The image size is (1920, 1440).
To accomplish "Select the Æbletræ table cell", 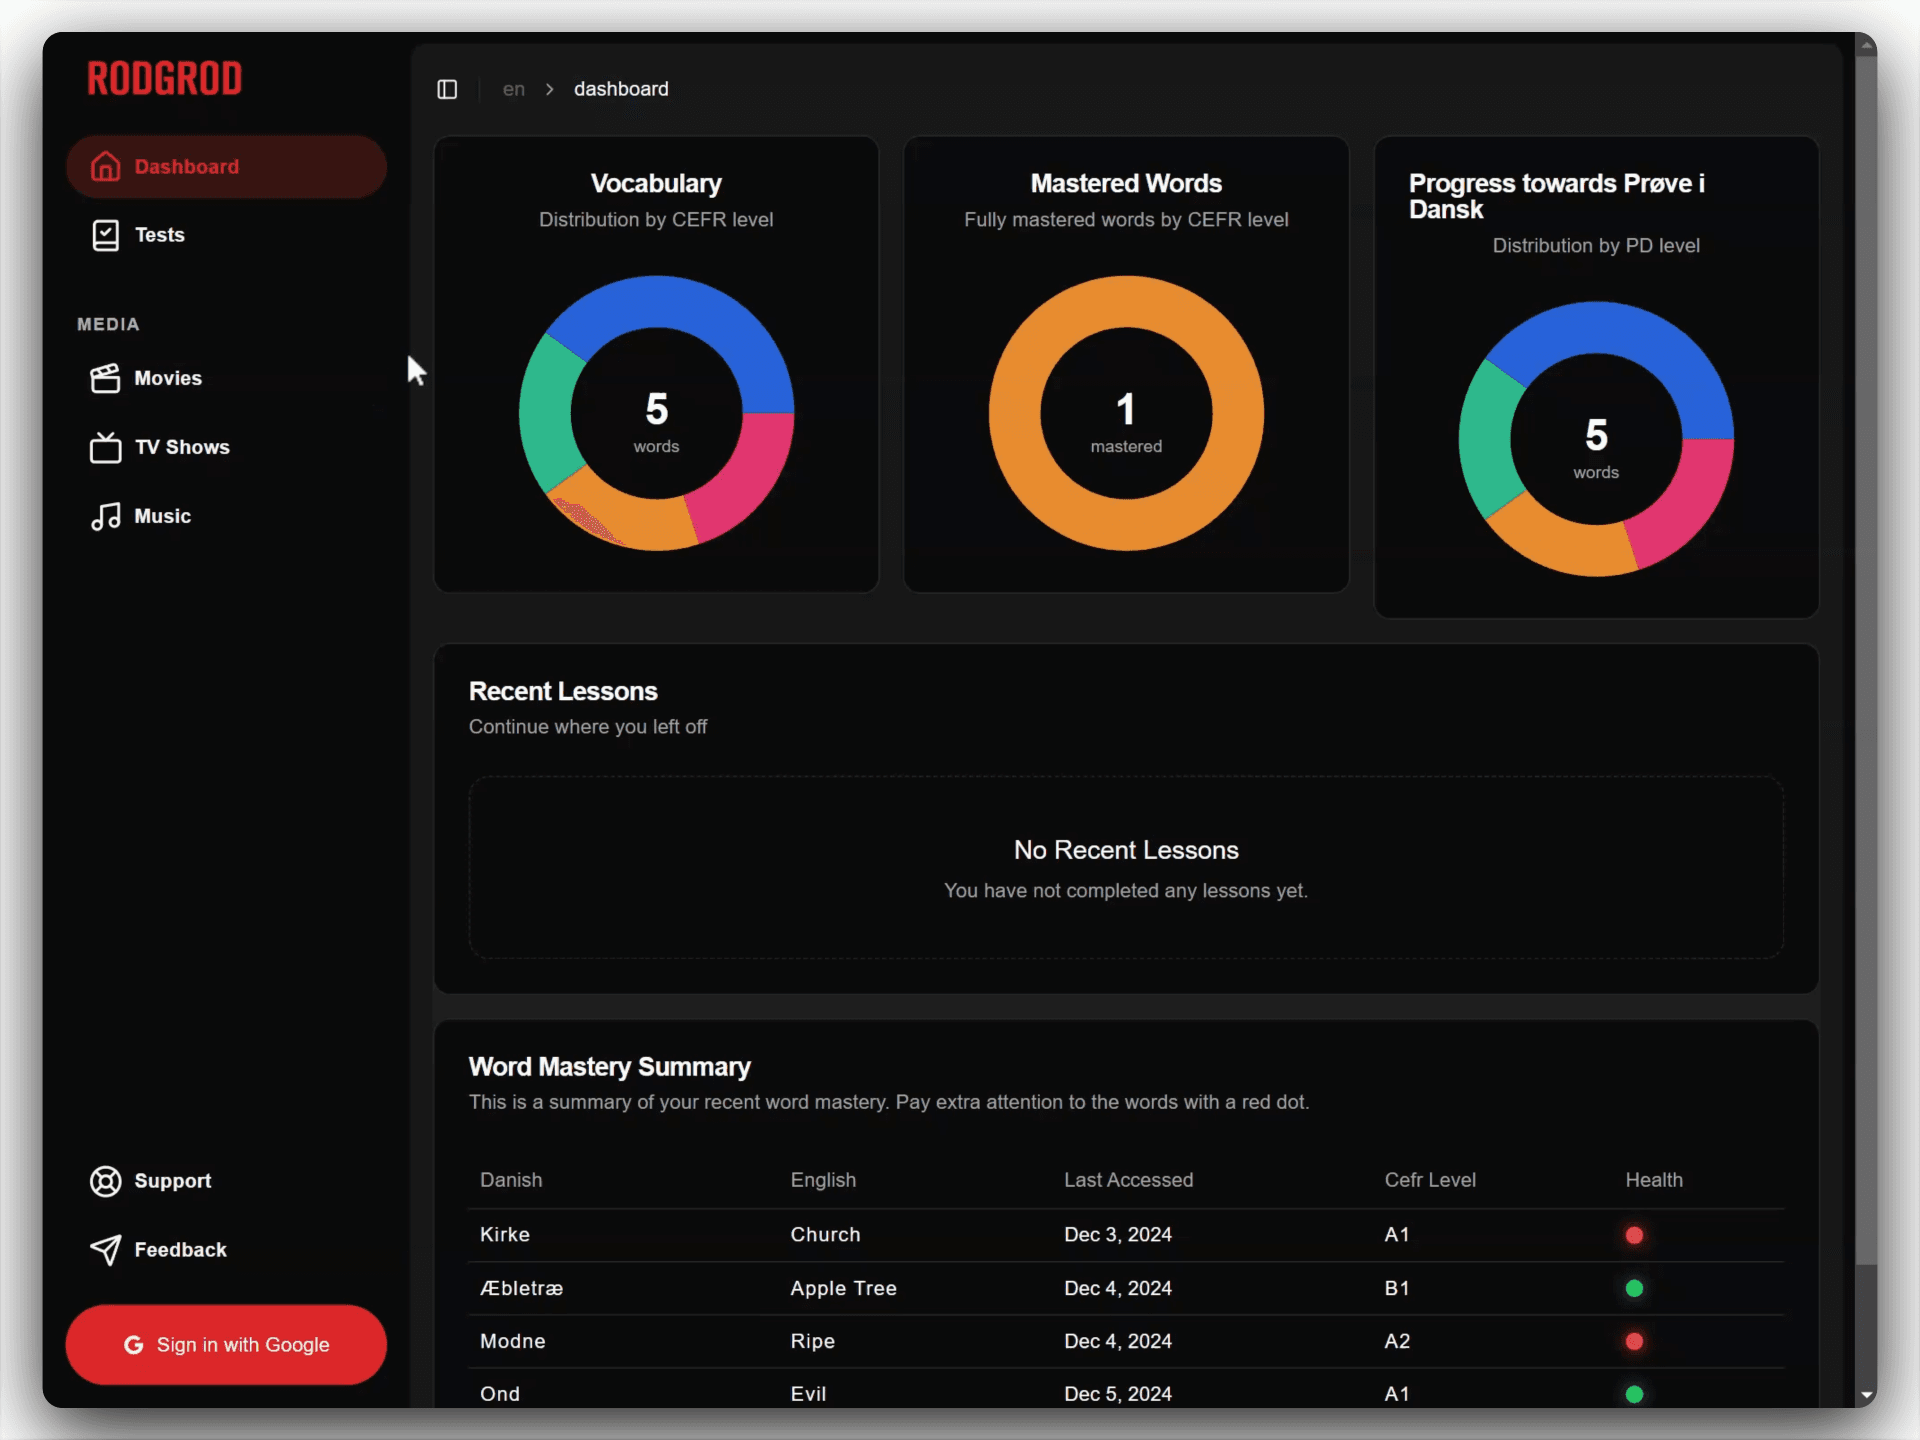I will 521,1288.
